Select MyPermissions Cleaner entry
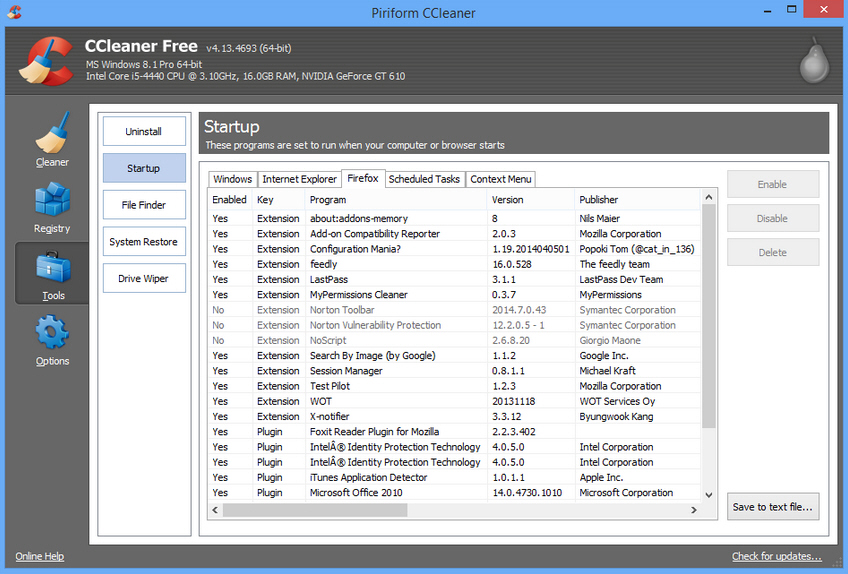 454,294
